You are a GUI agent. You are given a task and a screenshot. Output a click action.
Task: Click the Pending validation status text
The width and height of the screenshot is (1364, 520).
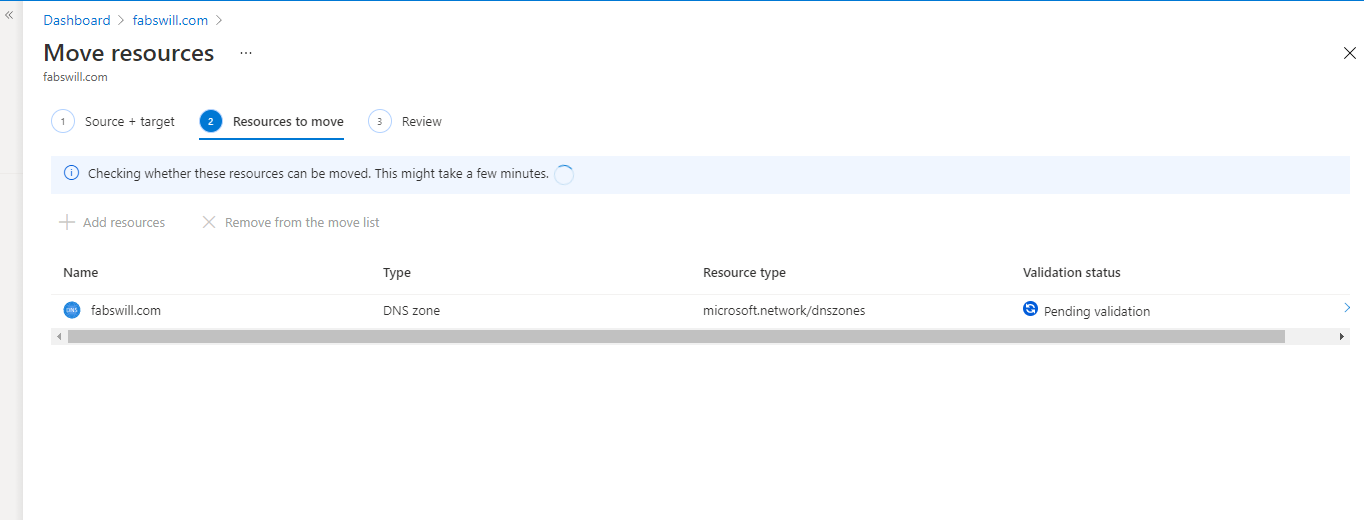coord(1097,311)
